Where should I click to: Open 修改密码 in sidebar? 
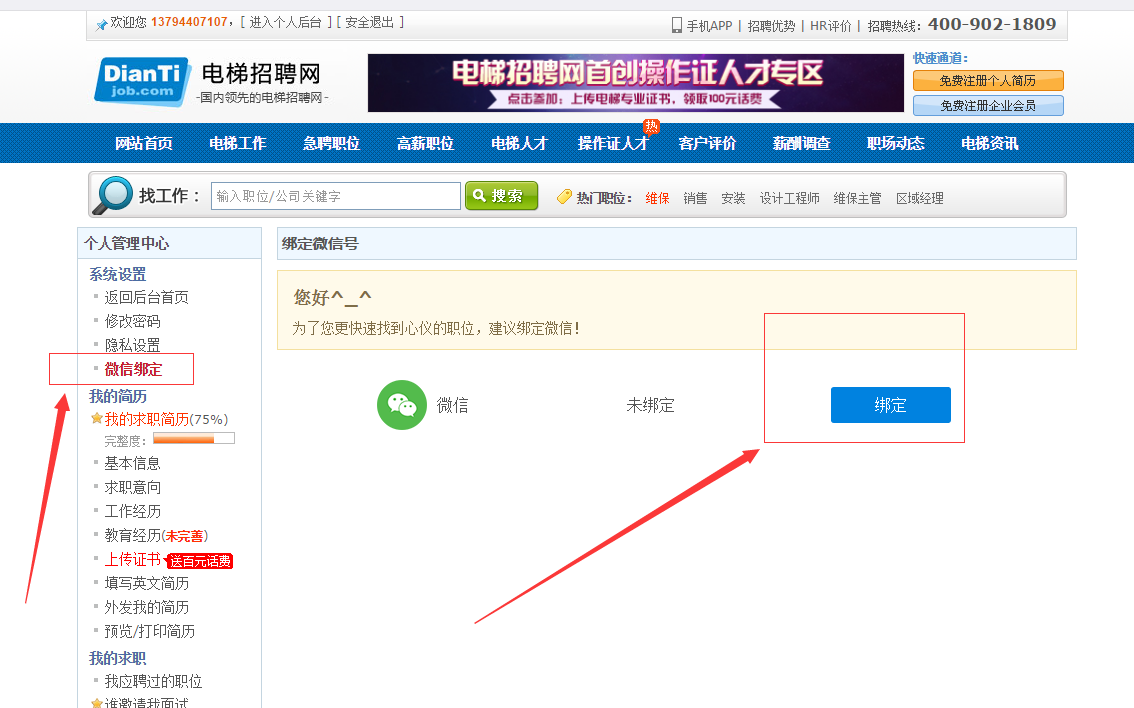(132, 321)
